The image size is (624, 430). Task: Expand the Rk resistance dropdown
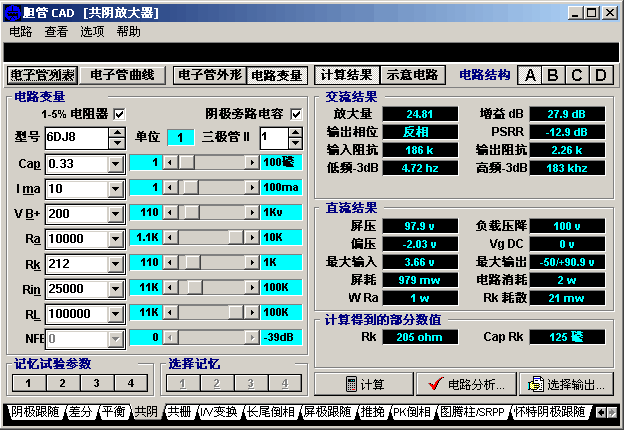click(x=116, y=264)
